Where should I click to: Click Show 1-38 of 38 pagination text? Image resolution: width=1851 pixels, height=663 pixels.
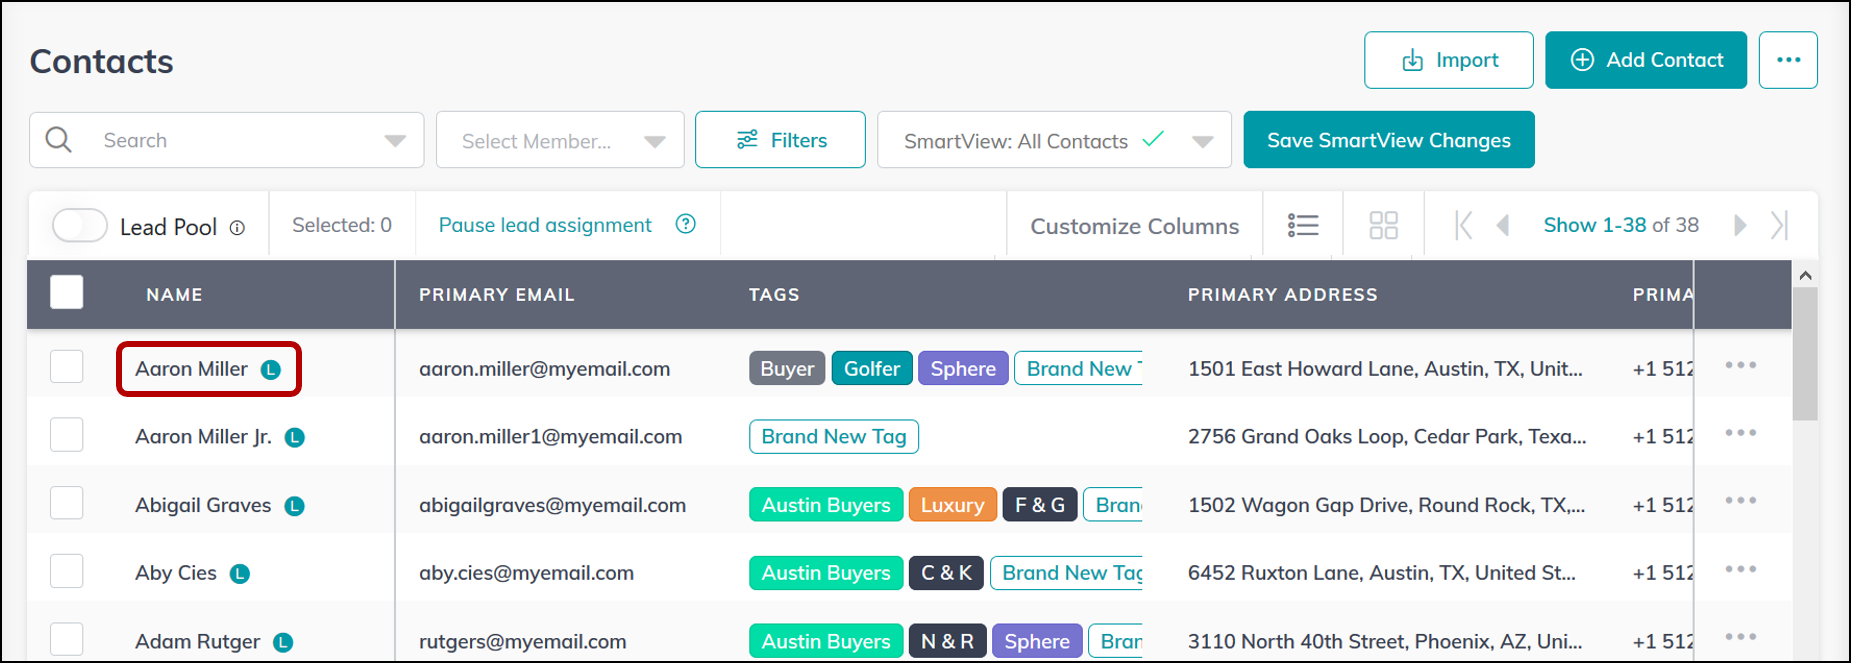point(1621,225)
